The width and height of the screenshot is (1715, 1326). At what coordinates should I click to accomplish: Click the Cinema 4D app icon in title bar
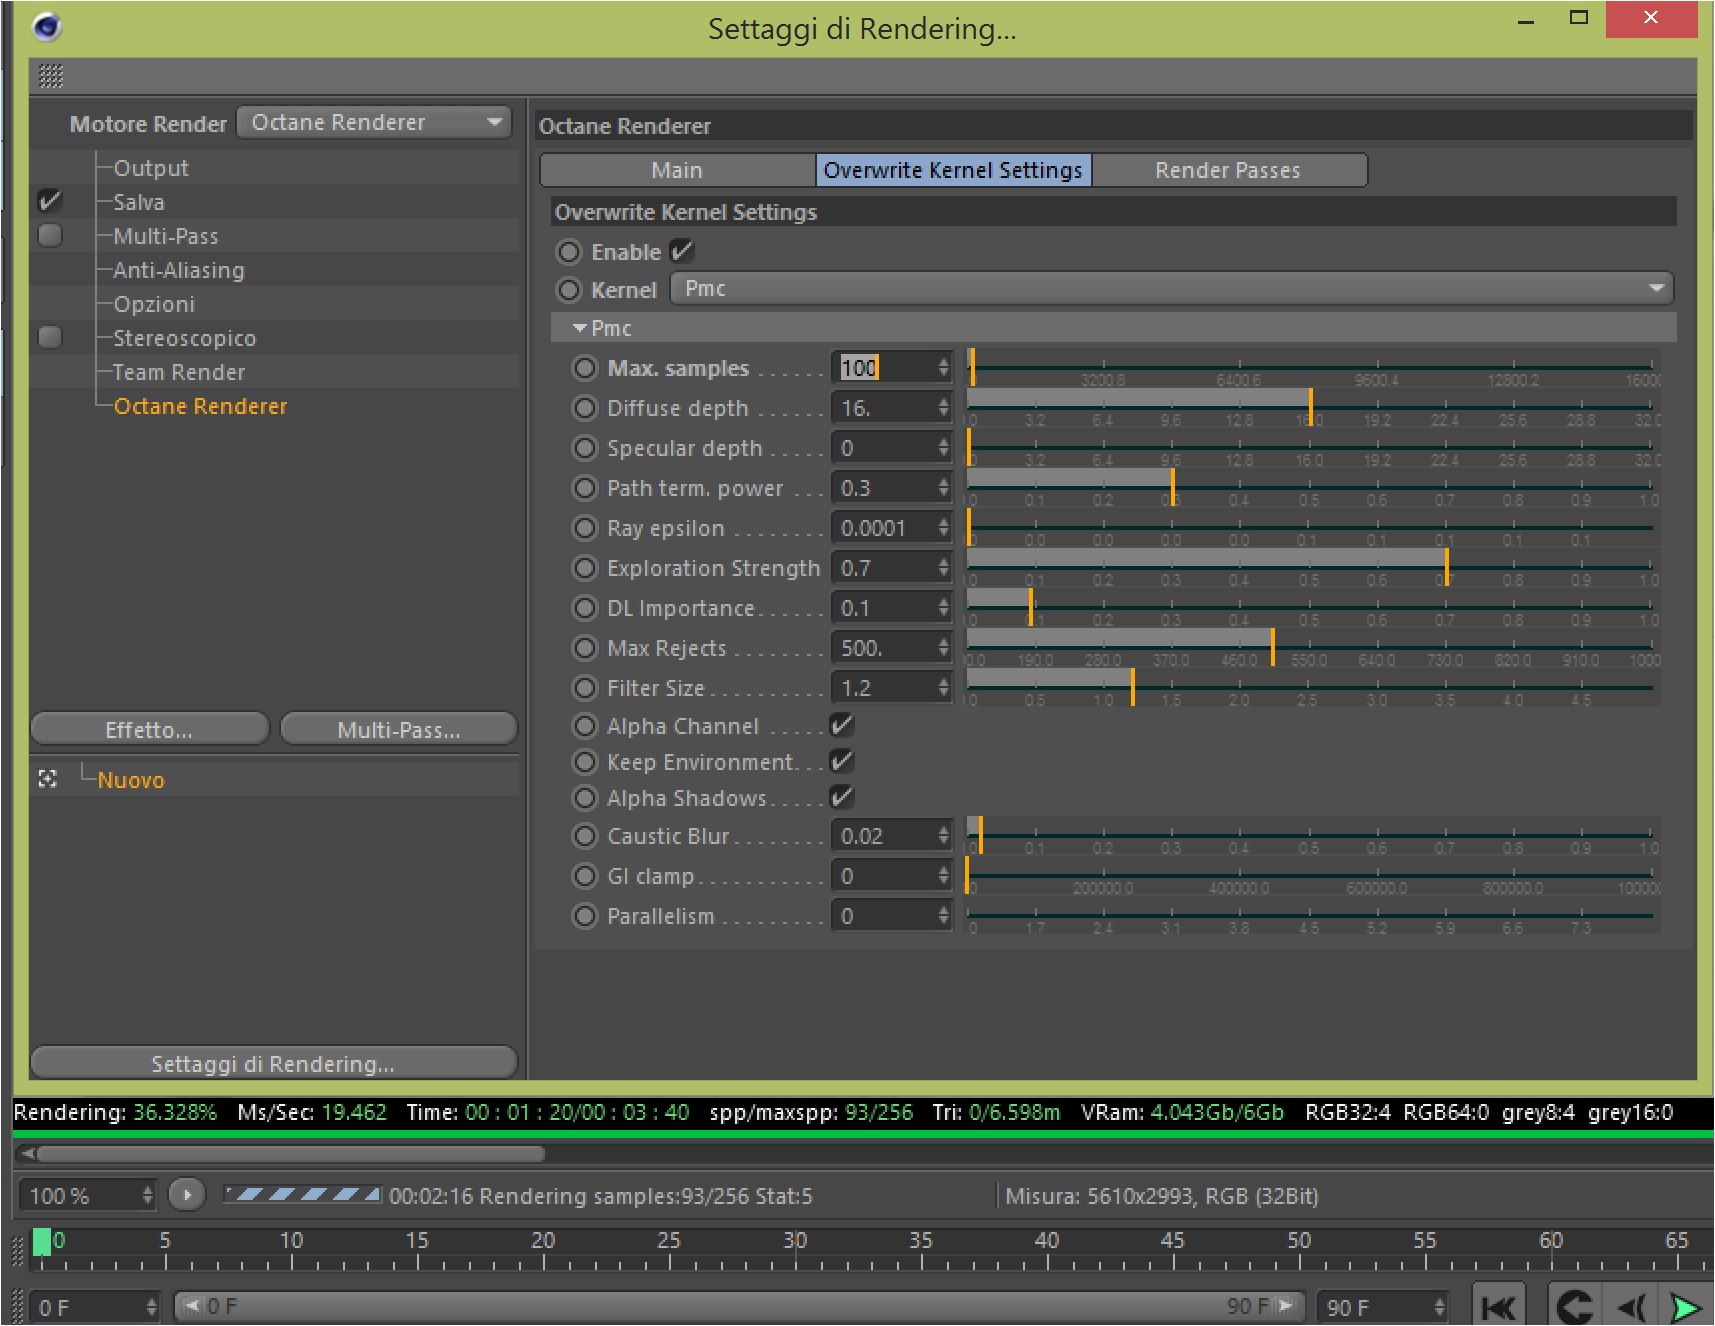[46, 26]
